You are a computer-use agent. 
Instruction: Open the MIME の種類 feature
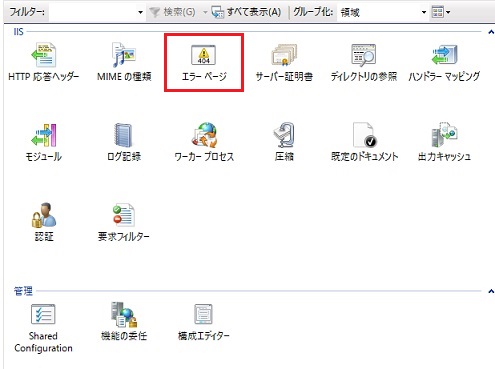click(x=124, y=62)
